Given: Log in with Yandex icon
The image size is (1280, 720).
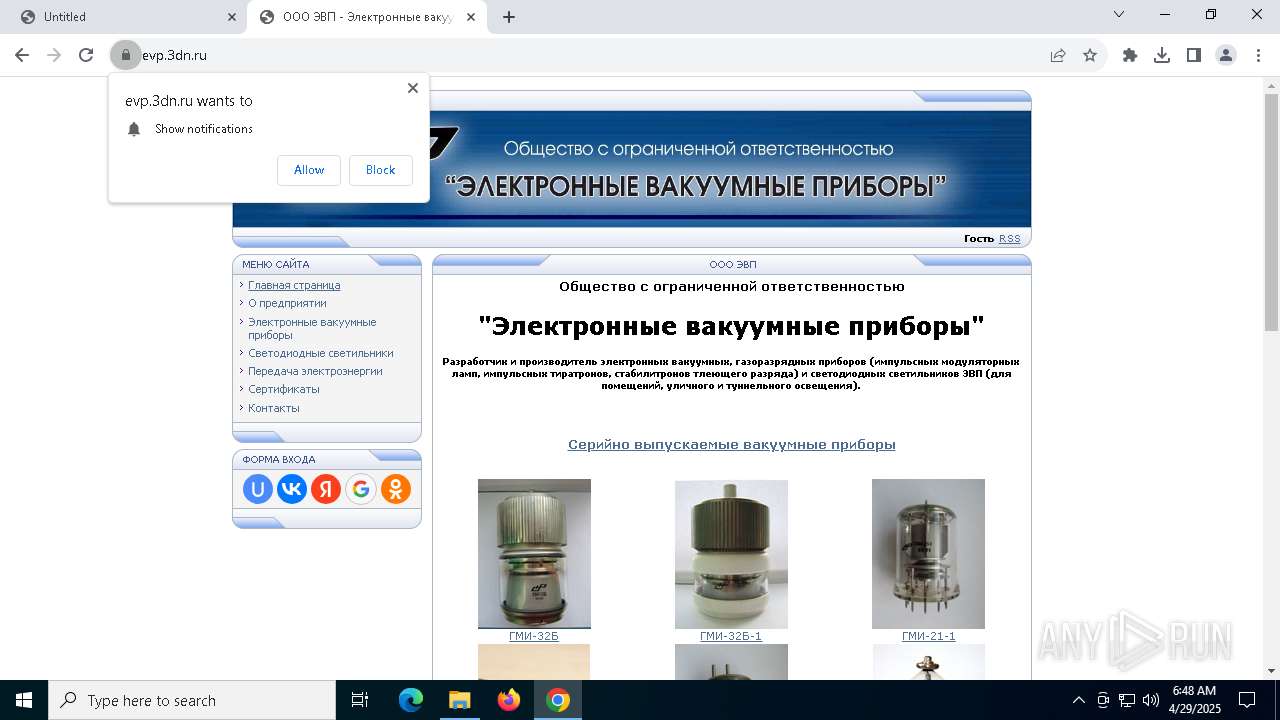Looking at the screenshot, I should tap(326, 489).
